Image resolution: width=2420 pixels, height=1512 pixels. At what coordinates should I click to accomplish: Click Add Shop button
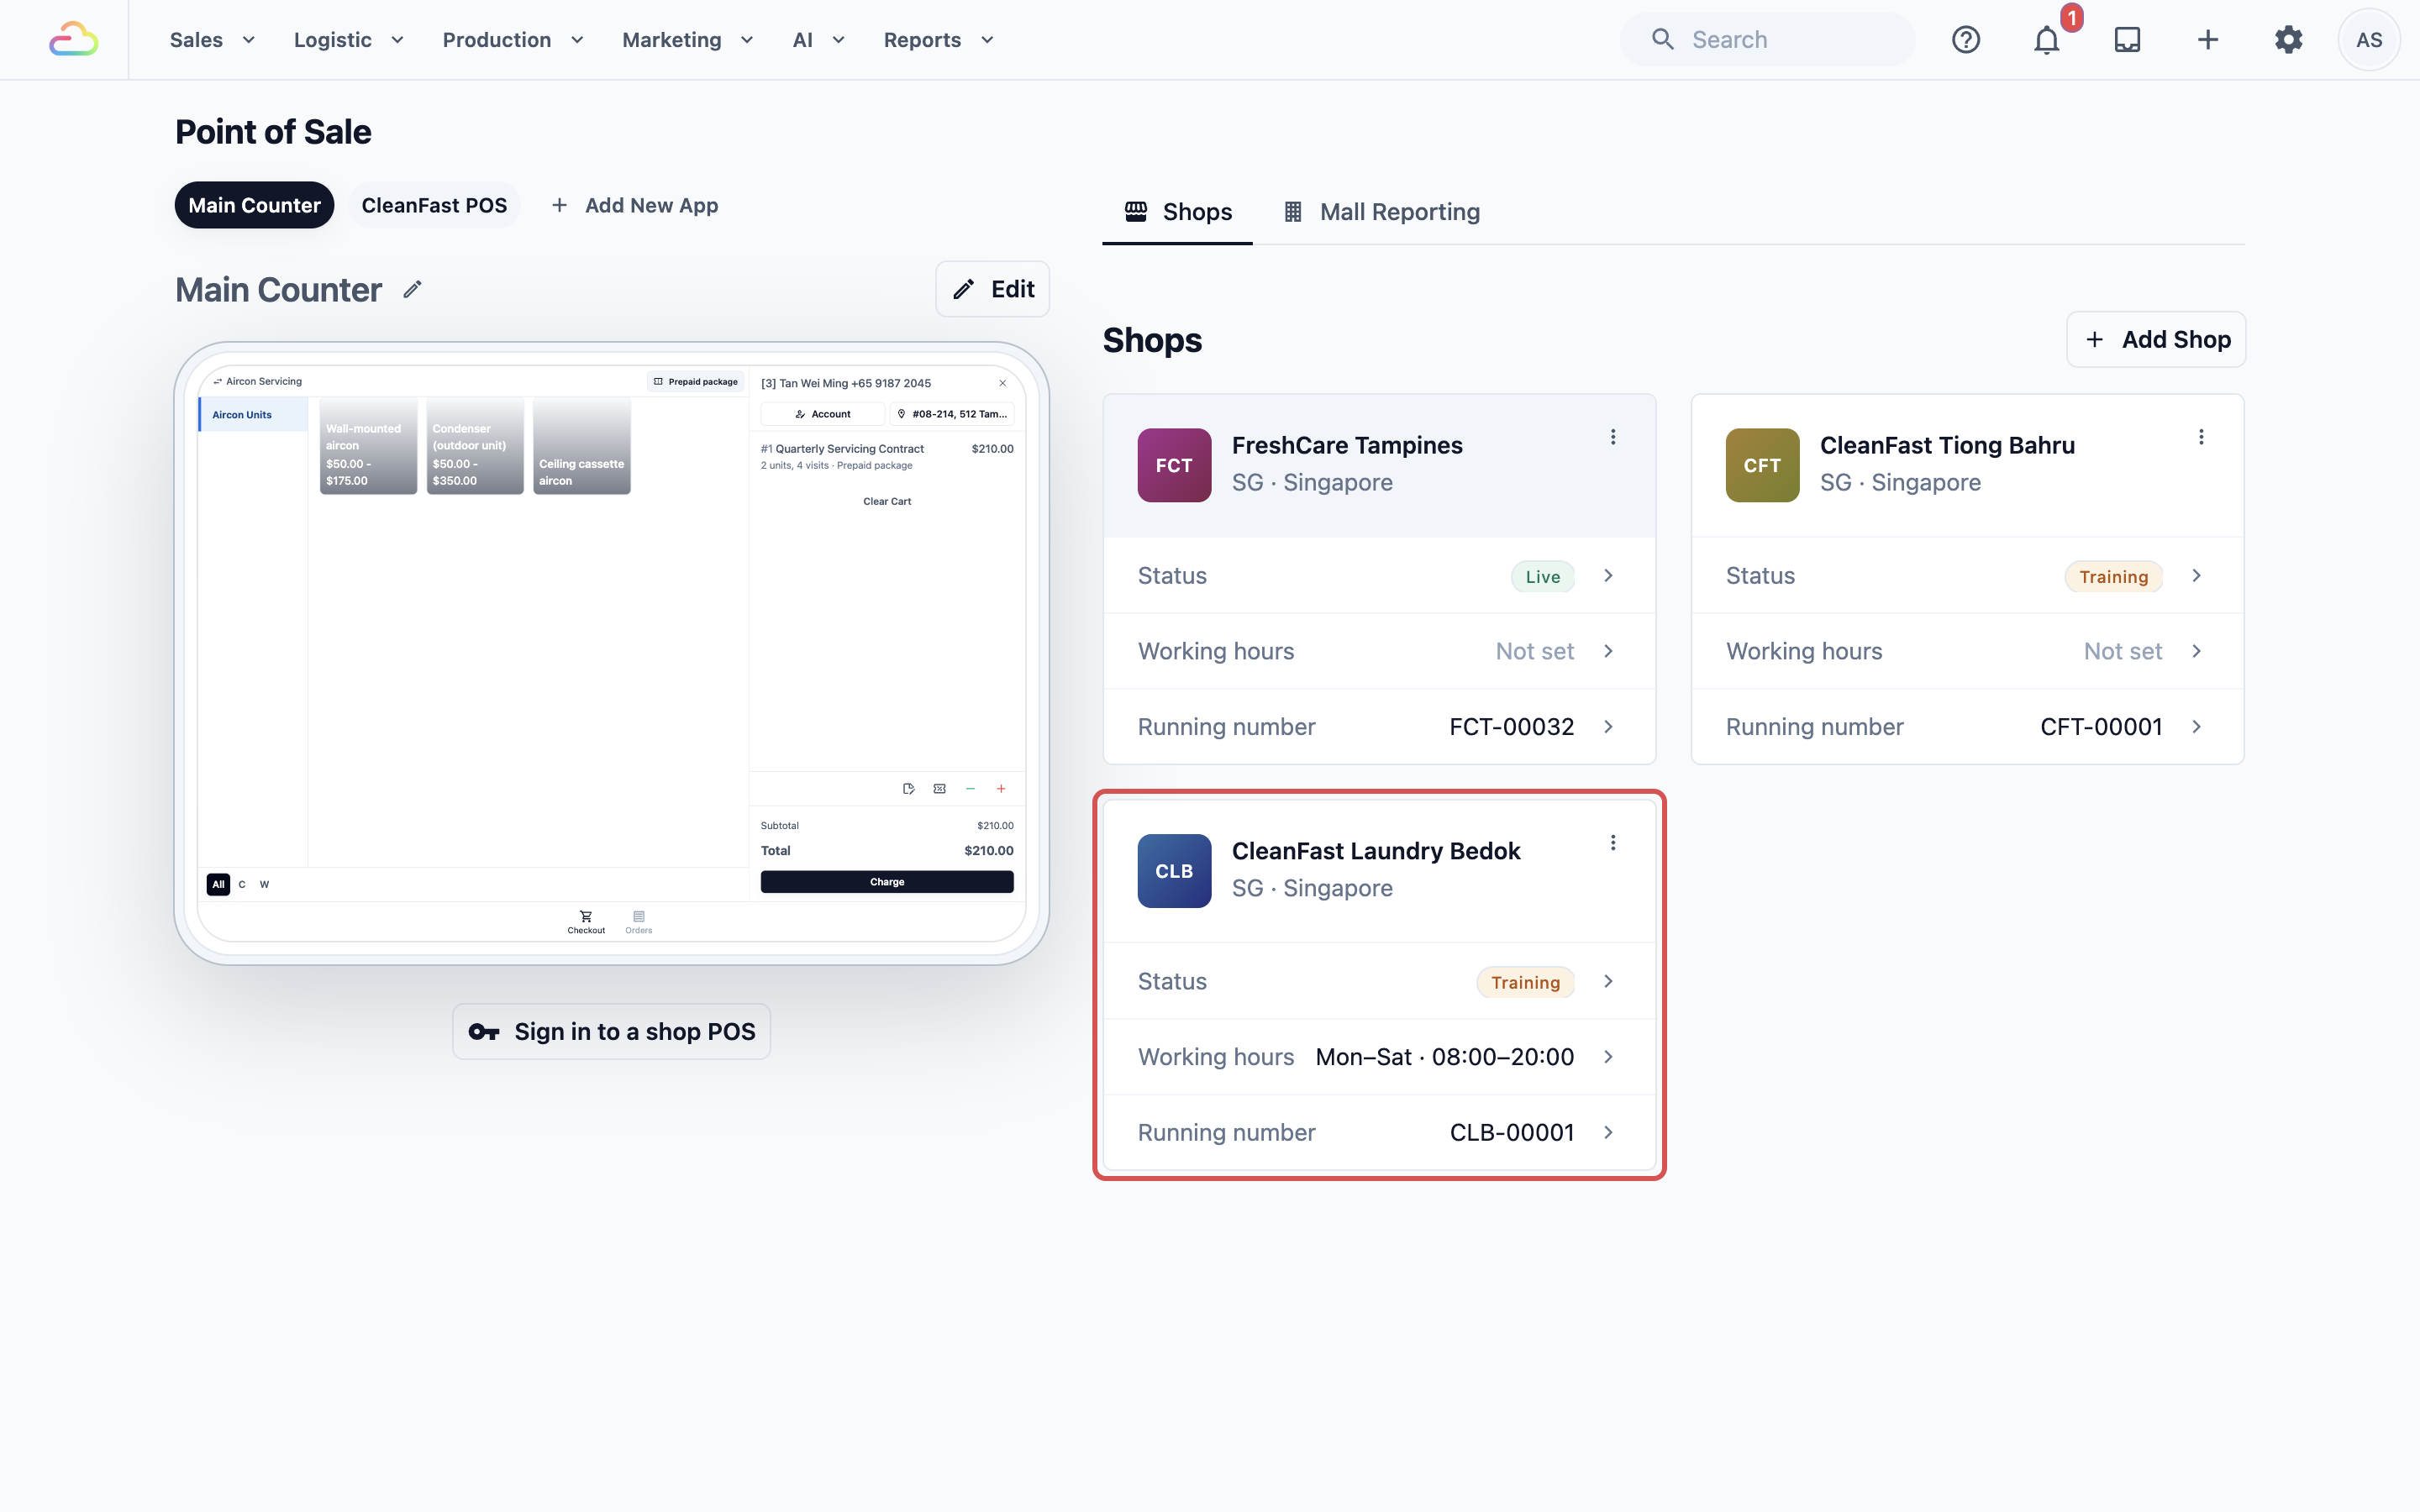pyautogui.click(x=2156, y=340)
